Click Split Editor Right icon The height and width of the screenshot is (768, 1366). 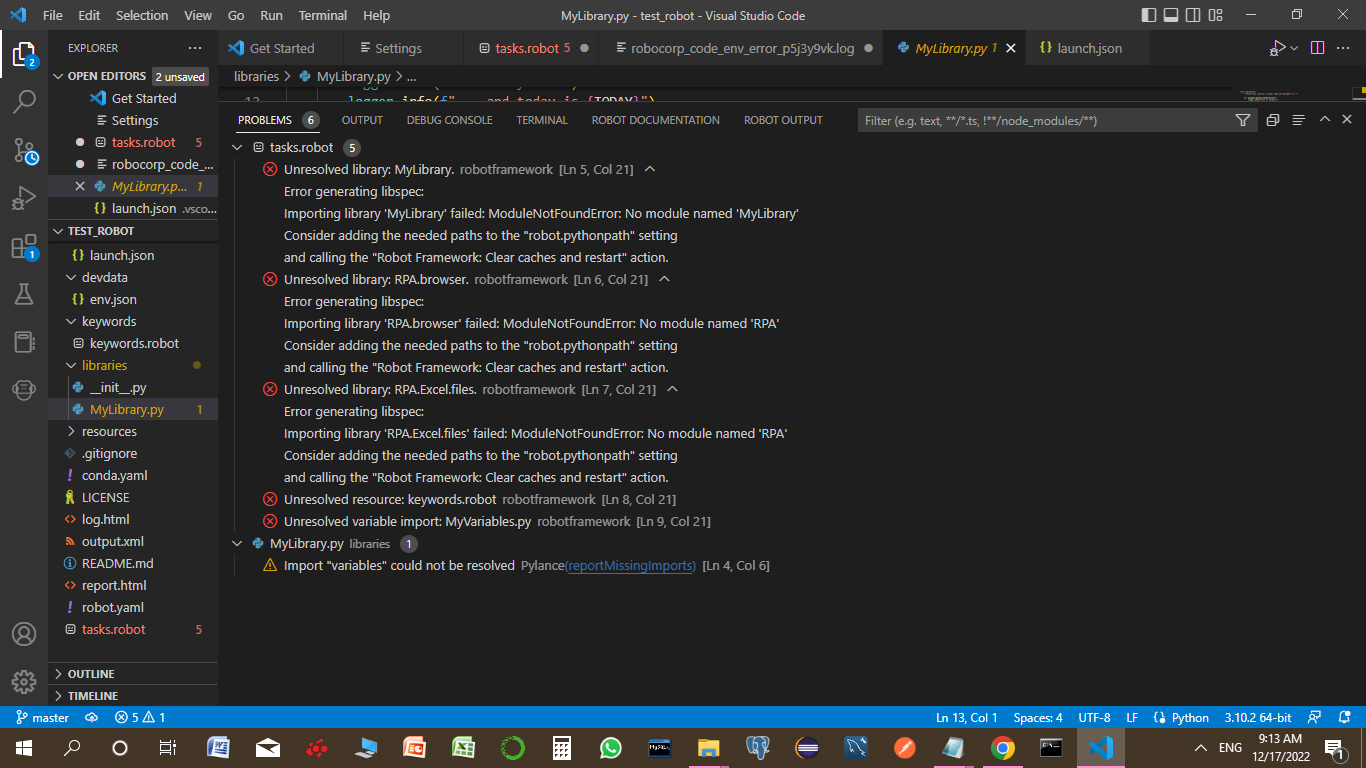1317,48
